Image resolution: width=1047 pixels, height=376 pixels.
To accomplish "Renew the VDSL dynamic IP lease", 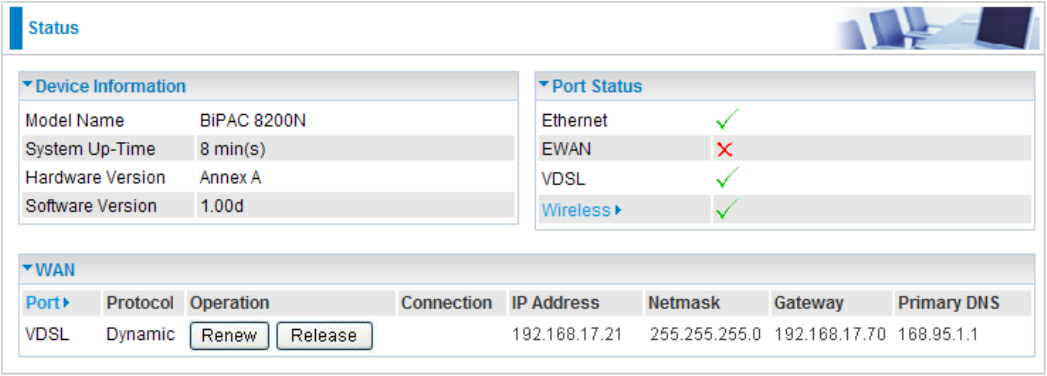I will point(229,335).
